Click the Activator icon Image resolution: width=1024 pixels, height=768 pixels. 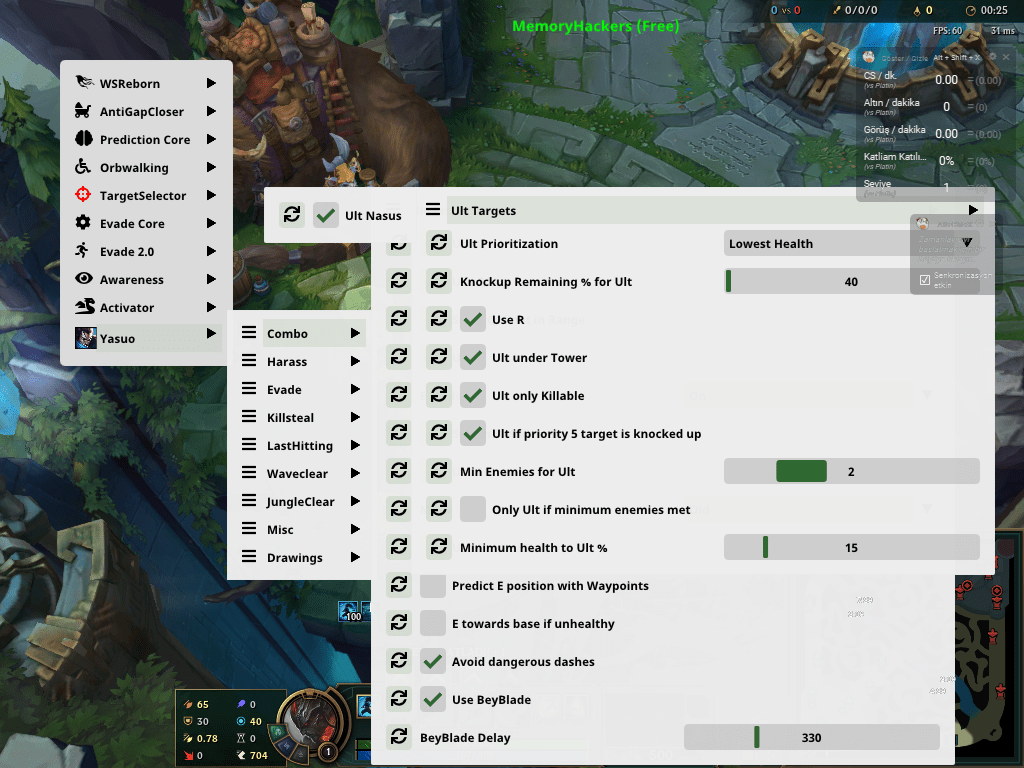pyautogui.click(x=85, y=306)
